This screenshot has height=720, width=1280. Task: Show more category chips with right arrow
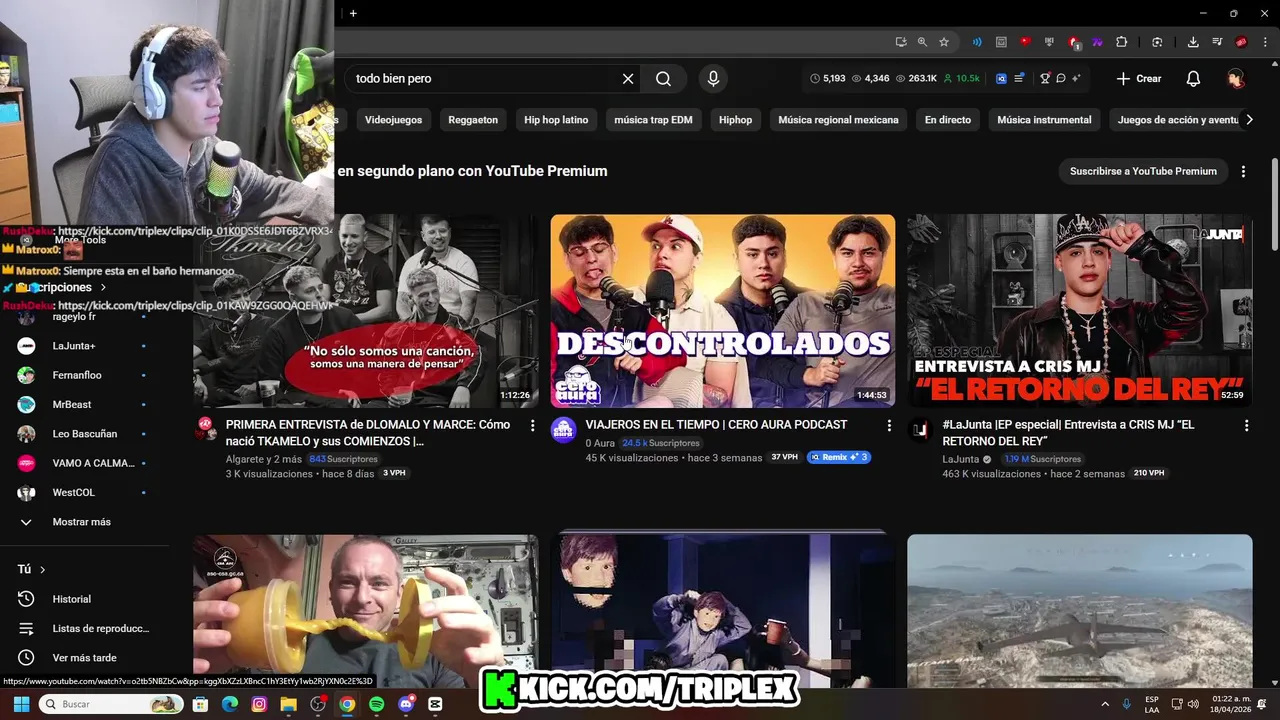[1249, 120]
